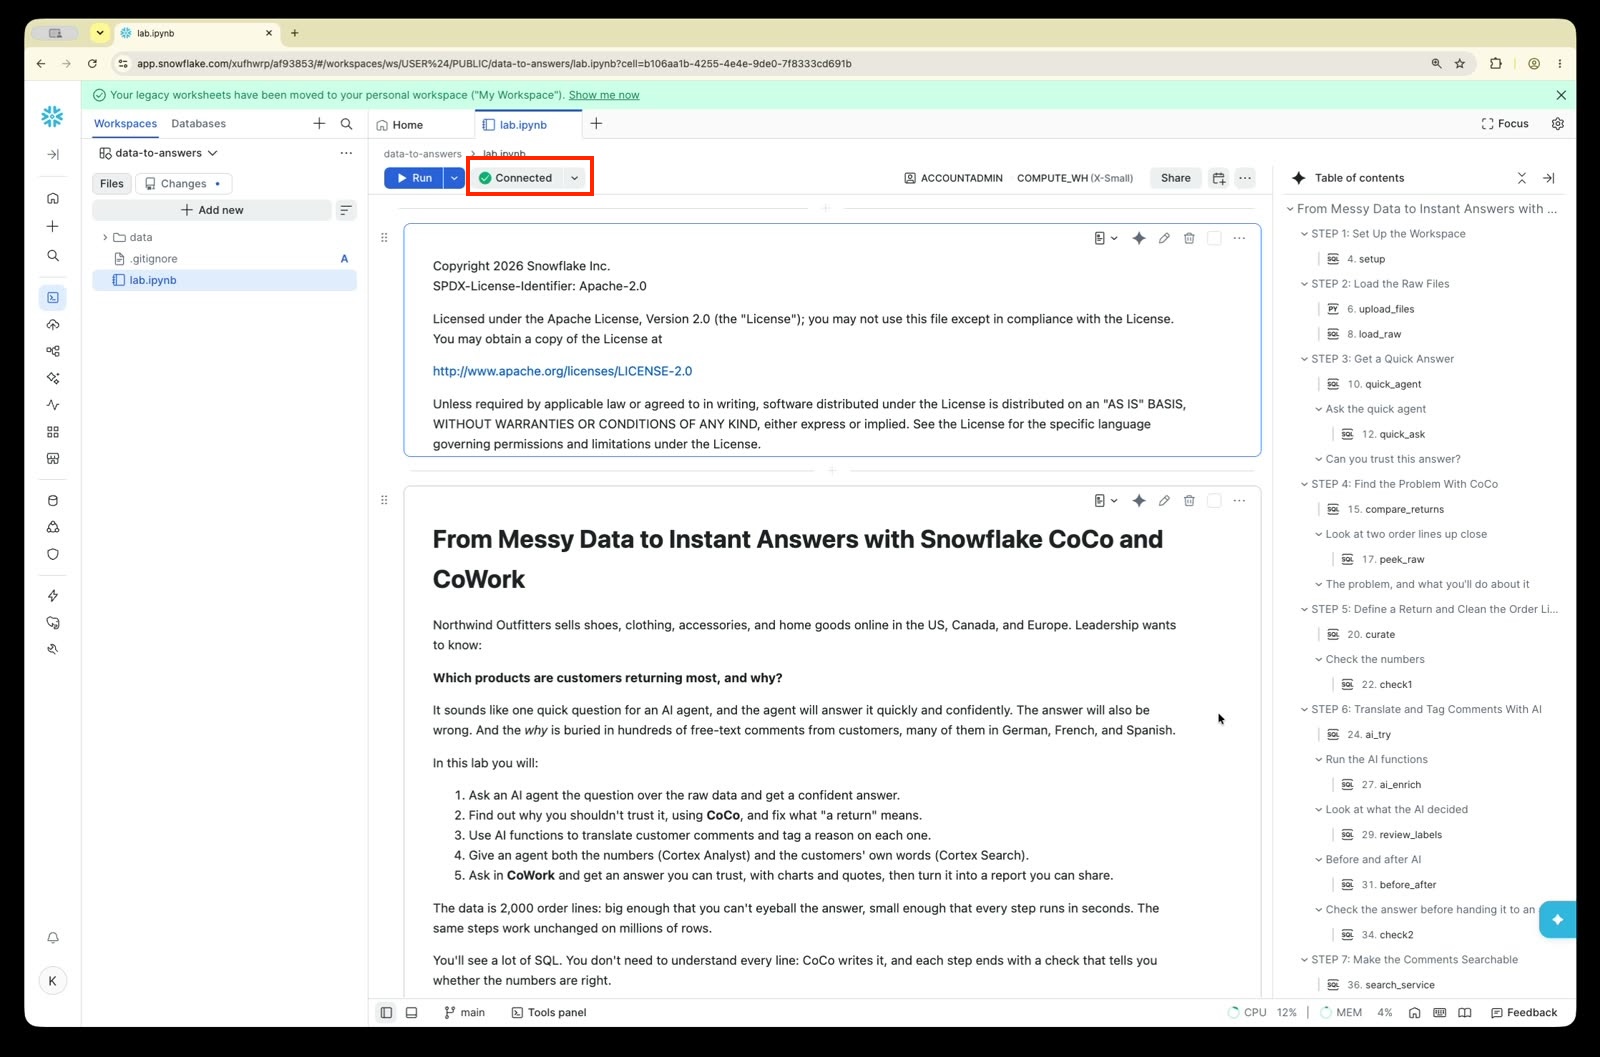Open the Projects terminal icon in the left sidebar
Screen dimensions: 1600x1057
53,297
